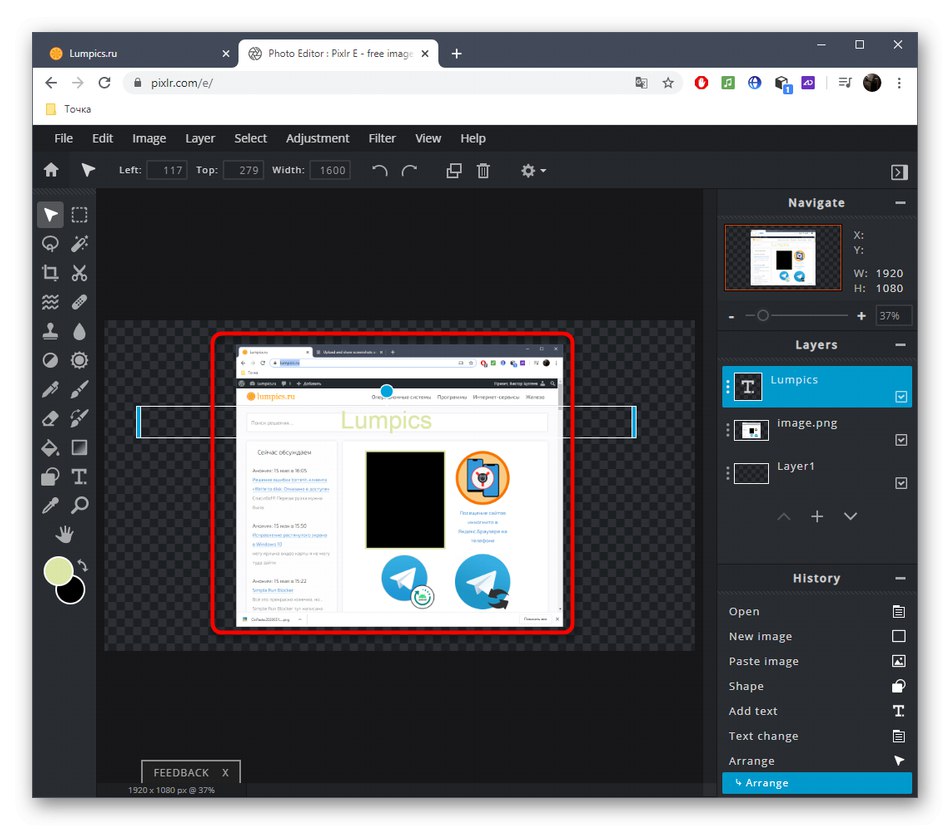Pick the Eyedropper color picker tool
The image size is (950, 830).
pos(50,505)
